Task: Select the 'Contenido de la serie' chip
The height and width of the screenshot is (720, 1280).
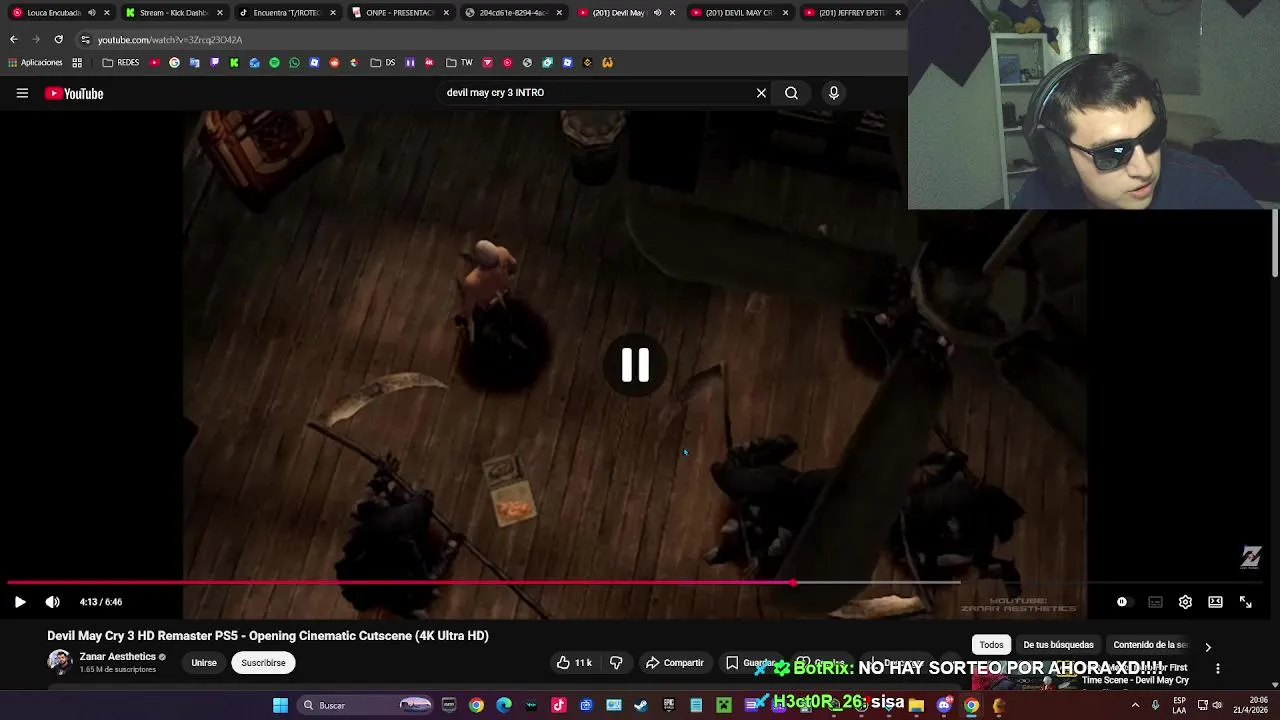Action: click(1150, 645)
